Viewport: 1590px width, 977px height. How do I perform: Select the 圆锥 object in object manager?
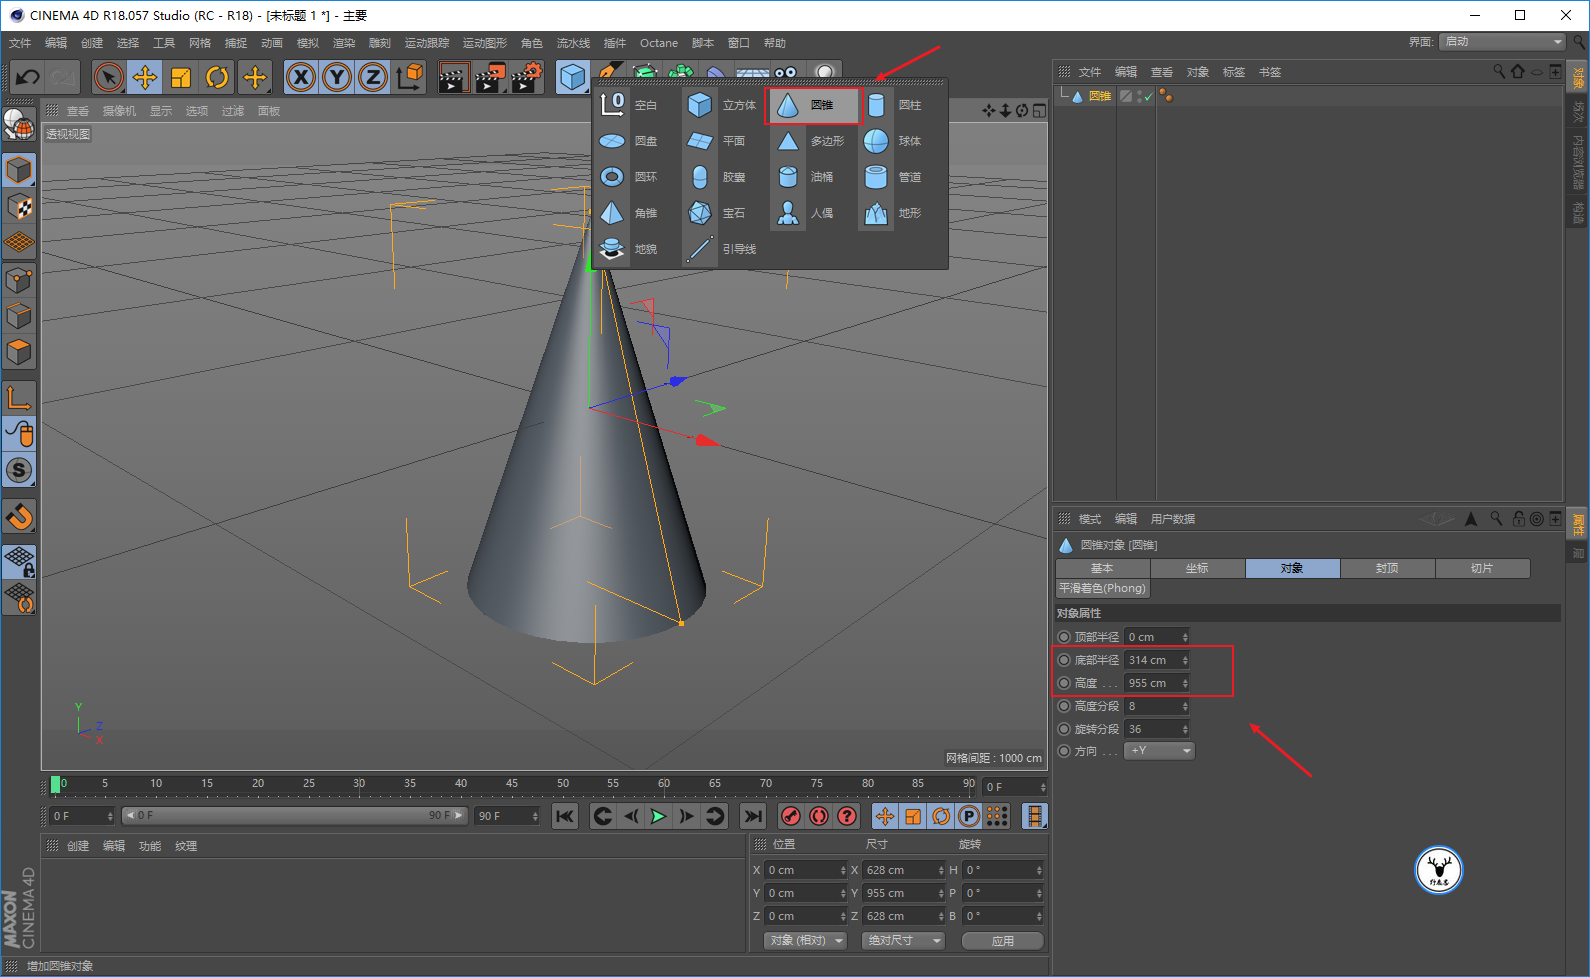1100,97
